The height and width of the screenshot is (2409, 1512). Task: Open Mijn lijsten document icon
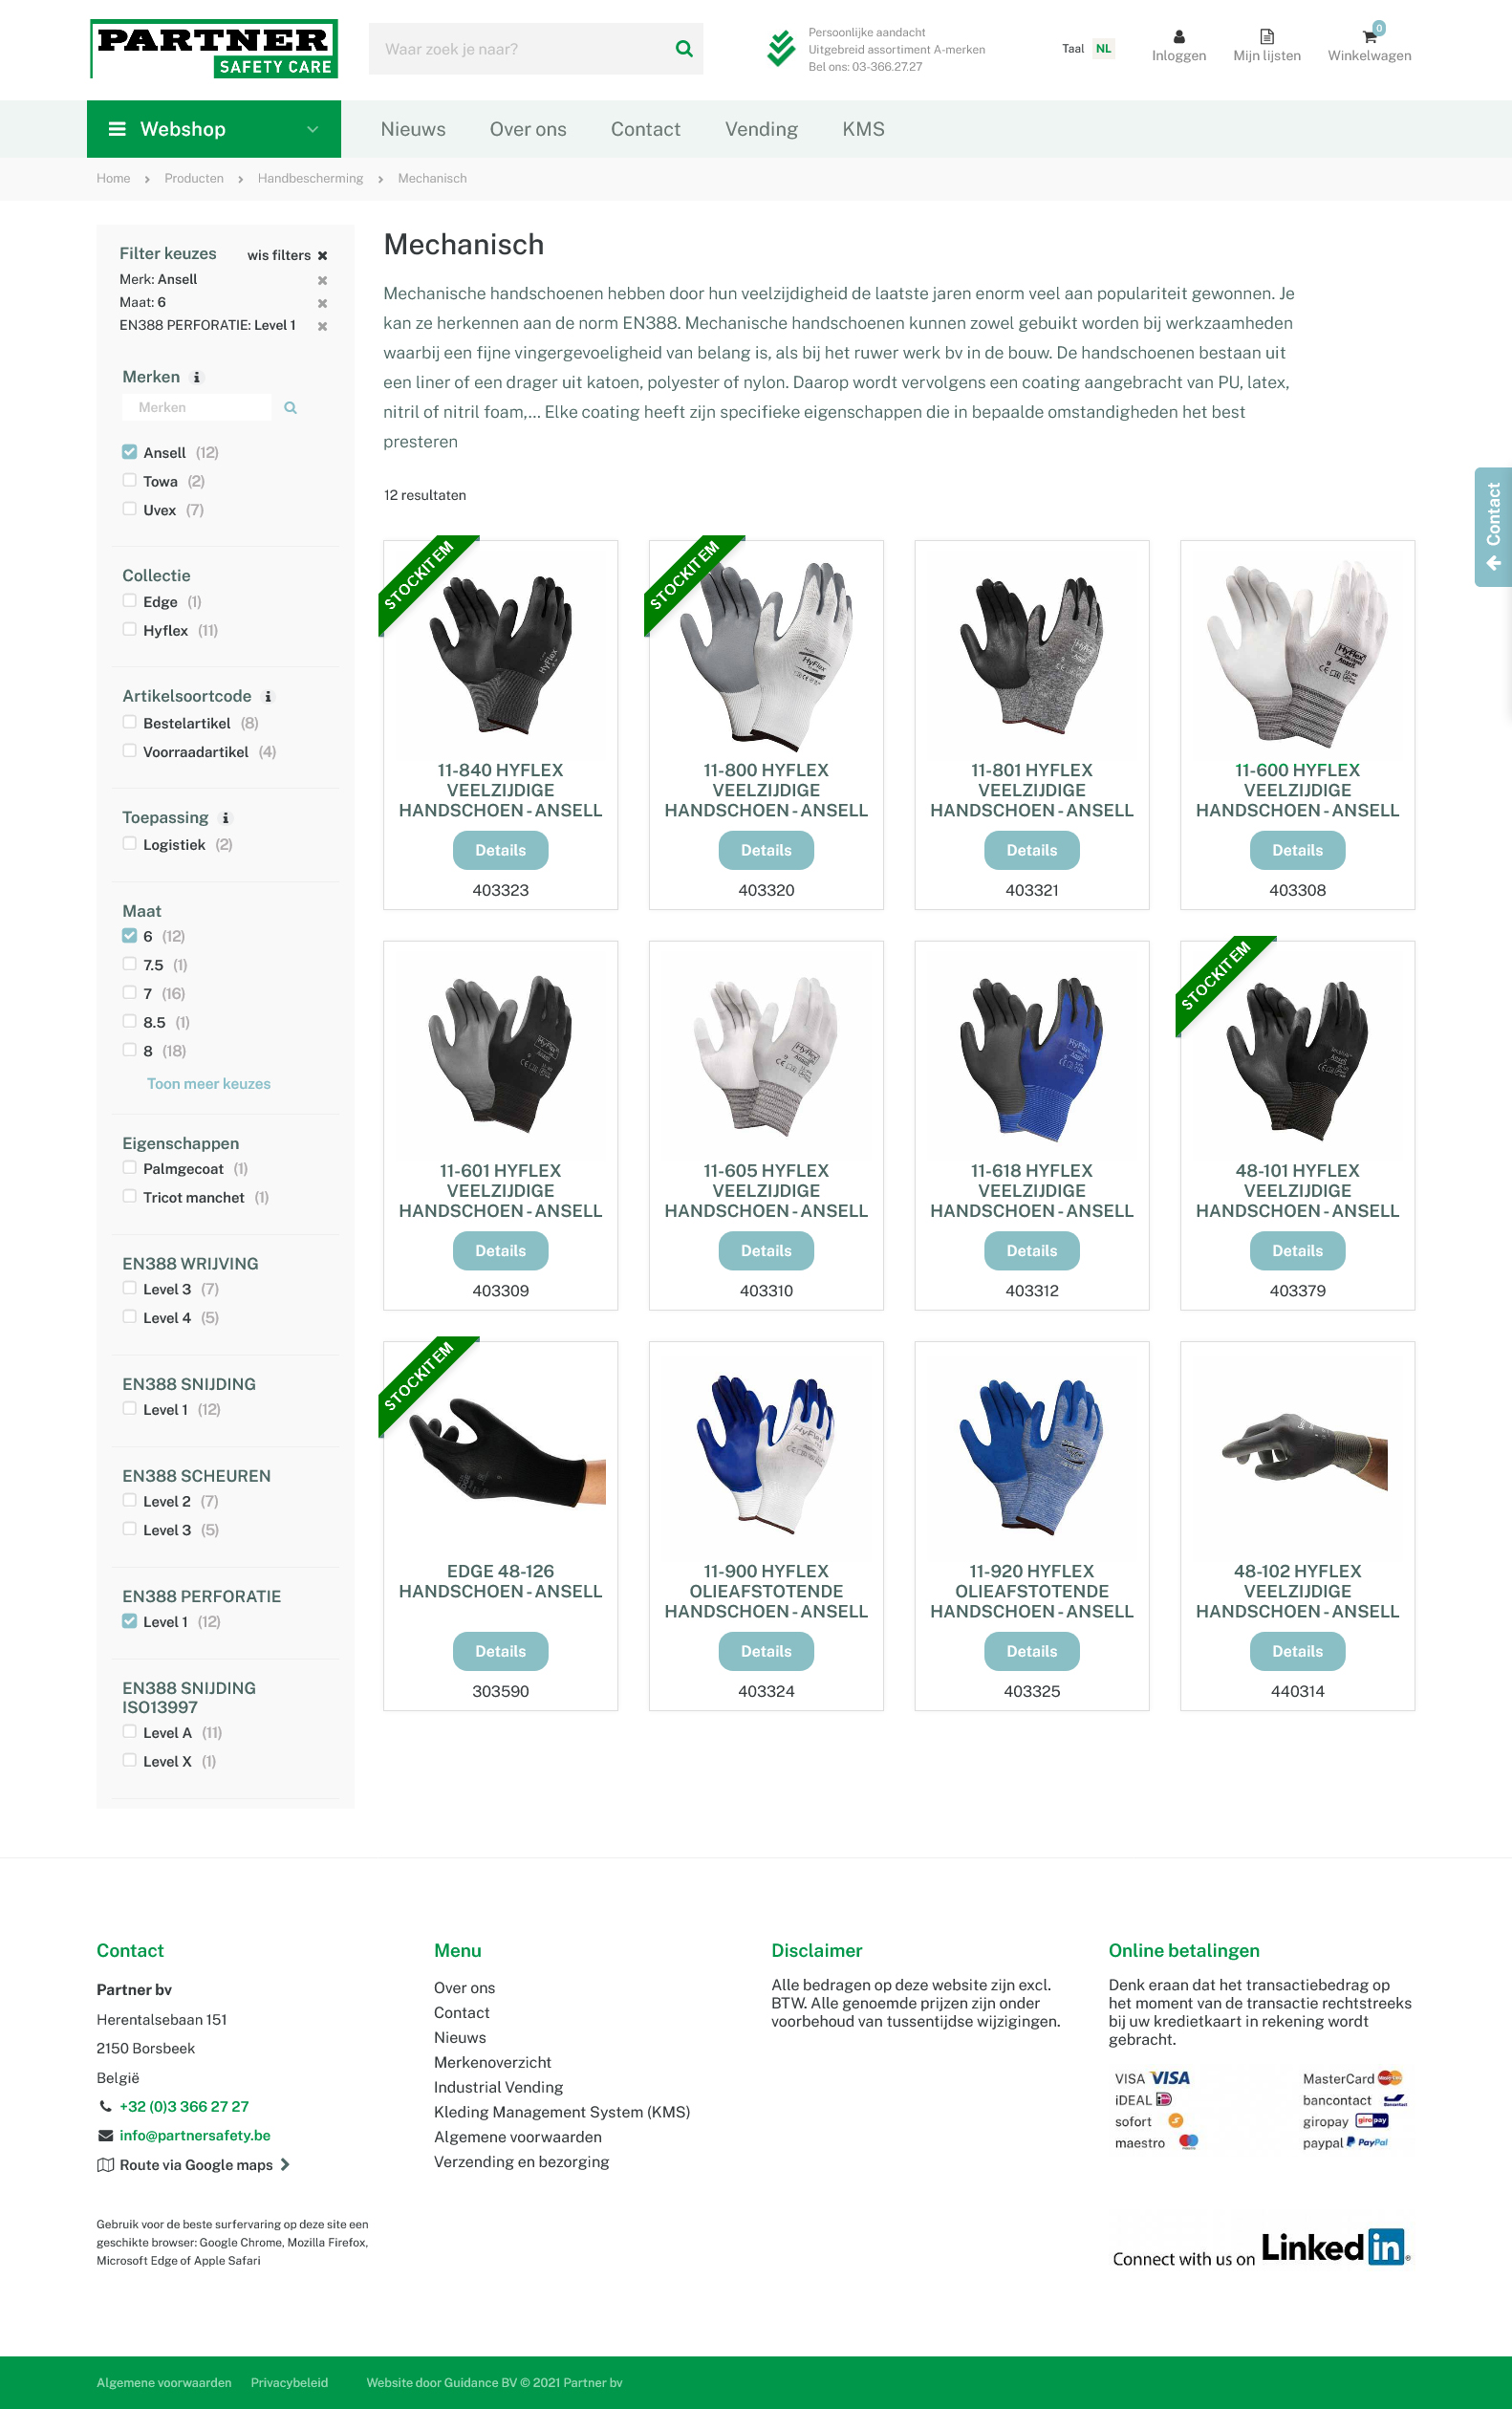pos(1267,37)
